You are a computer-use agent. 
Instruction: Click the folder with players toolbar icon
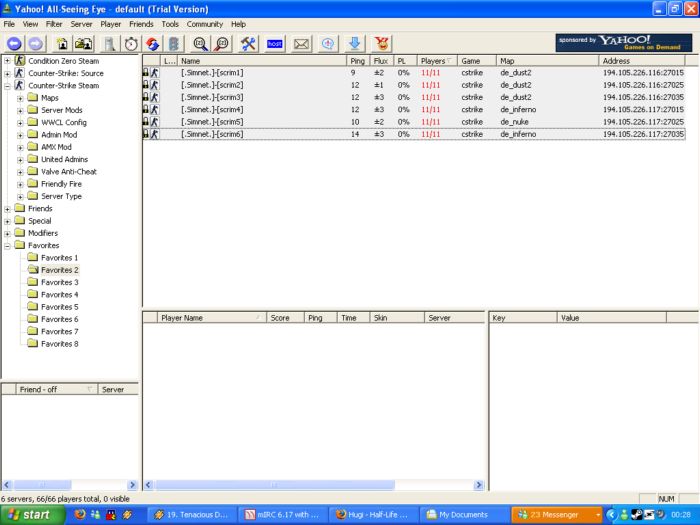tap(83, 44)
